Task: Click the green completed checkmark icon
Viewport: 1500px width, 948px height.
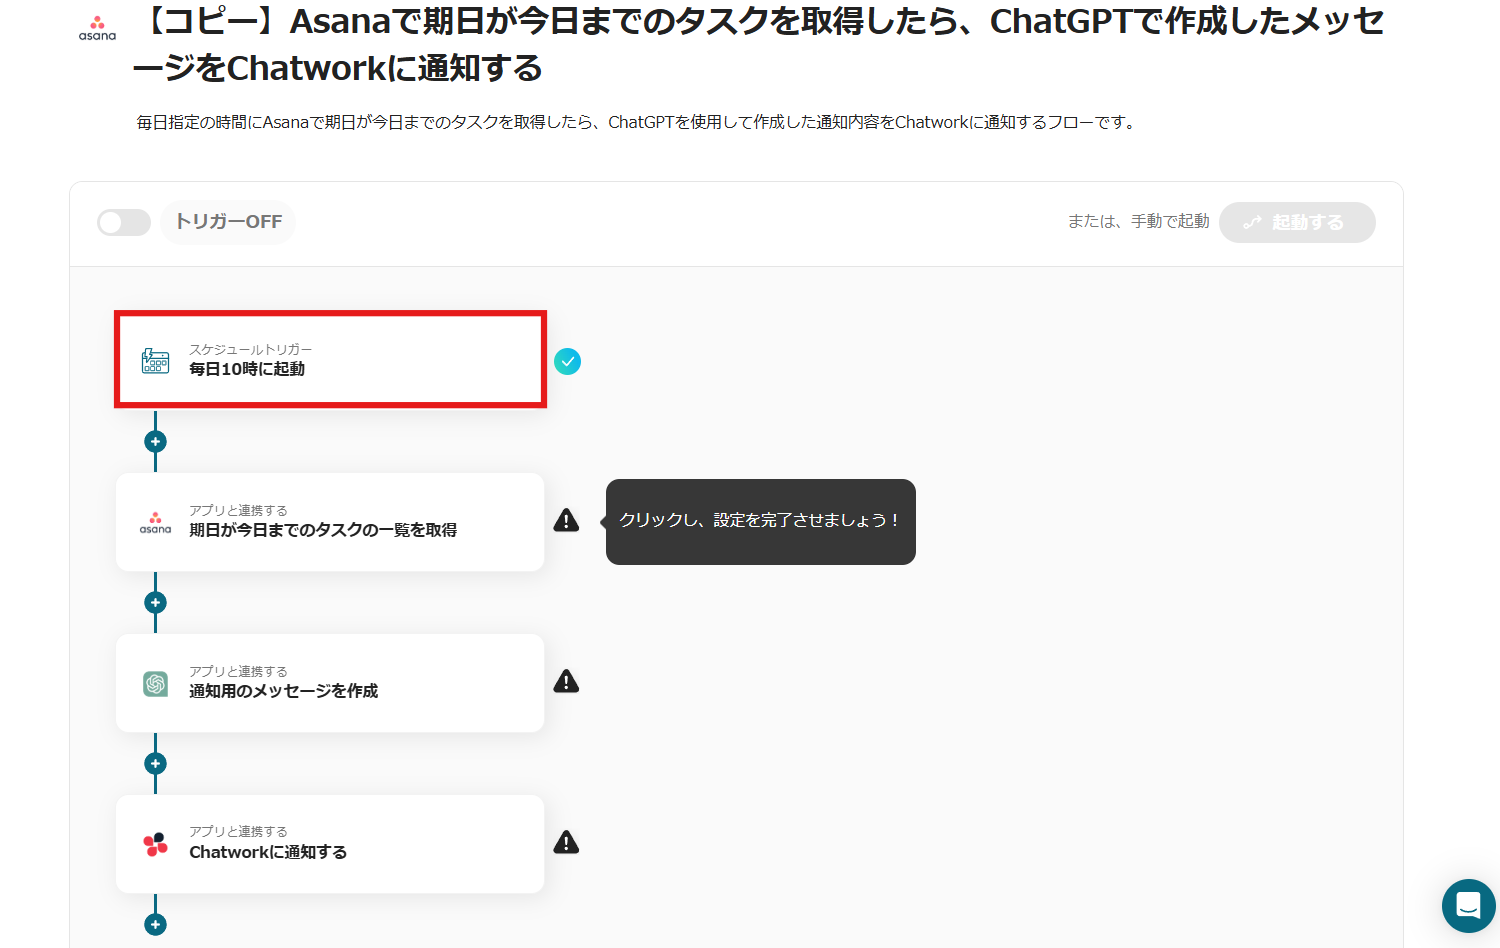Action: pyautogui.click(x=568, y=361)
